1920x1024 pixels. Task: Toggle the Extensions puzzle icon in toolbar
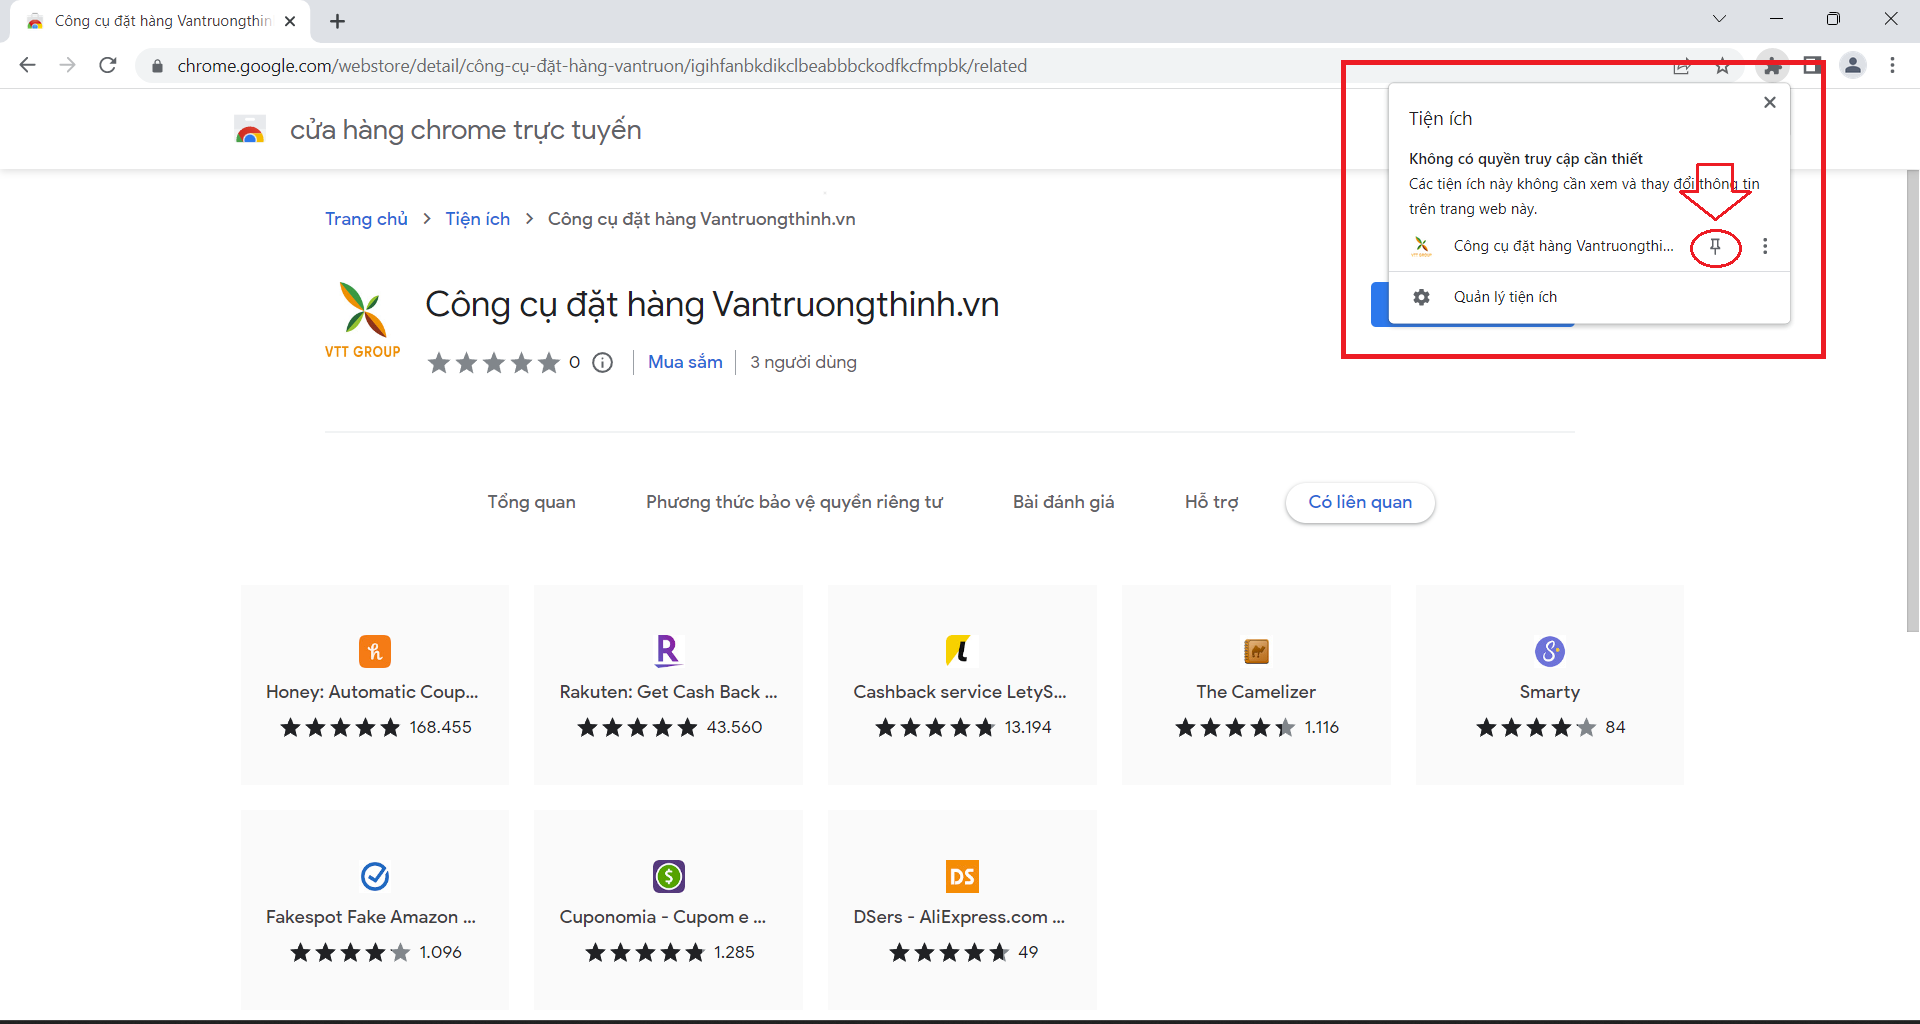1772,66
